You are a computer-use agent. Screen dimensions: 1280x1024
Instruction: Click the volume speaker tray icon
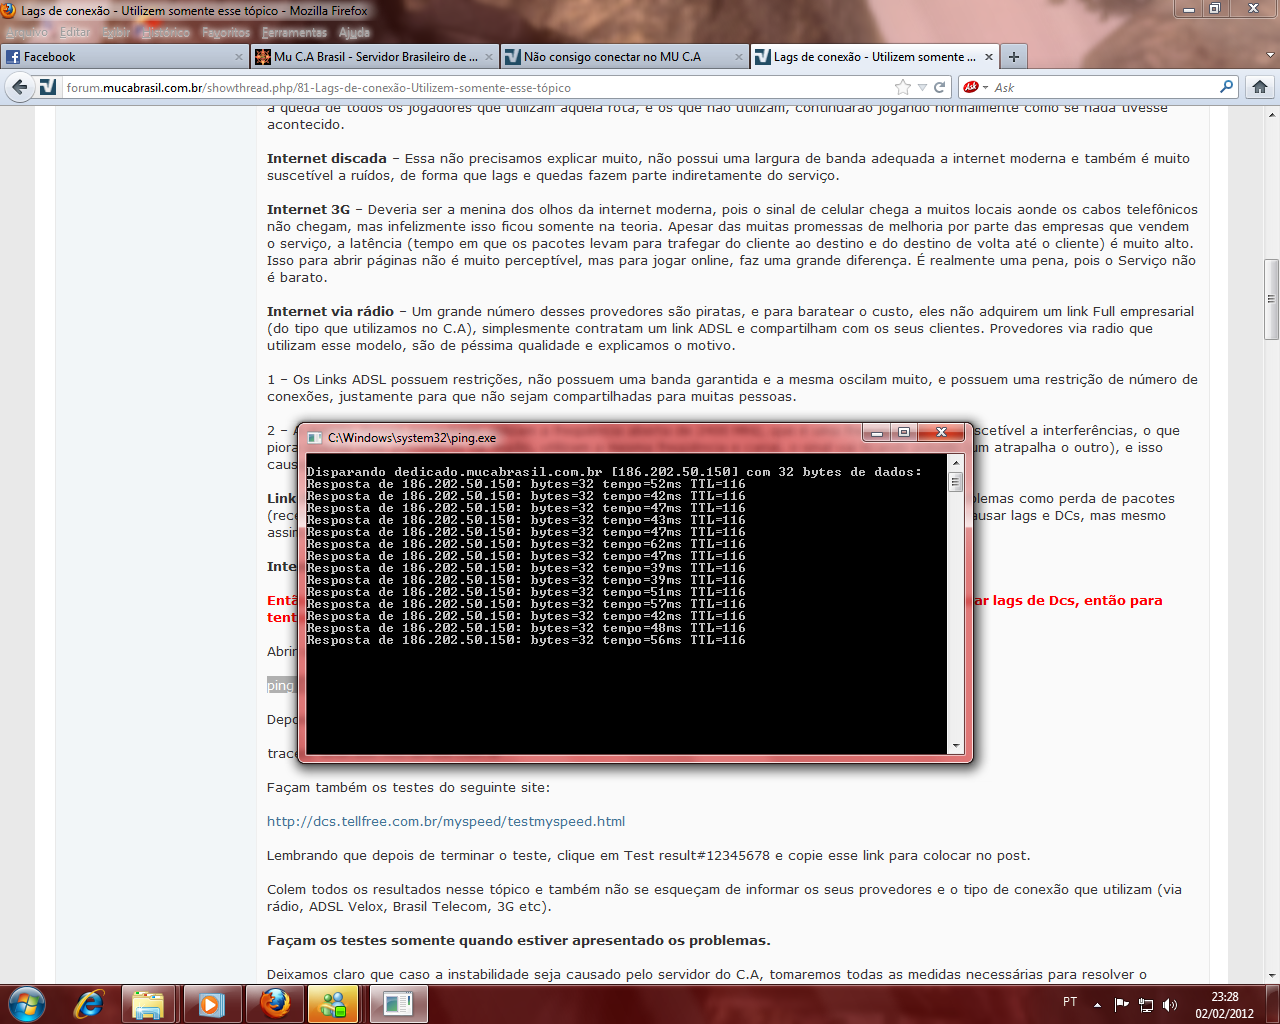[1170, 1005]
